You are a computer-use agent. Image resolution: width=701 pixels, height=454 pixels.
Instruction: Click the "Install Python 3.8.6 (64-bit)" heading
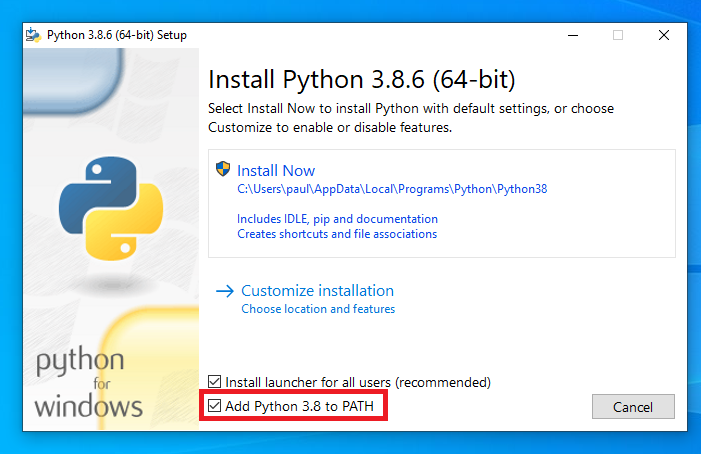(361, 79)
